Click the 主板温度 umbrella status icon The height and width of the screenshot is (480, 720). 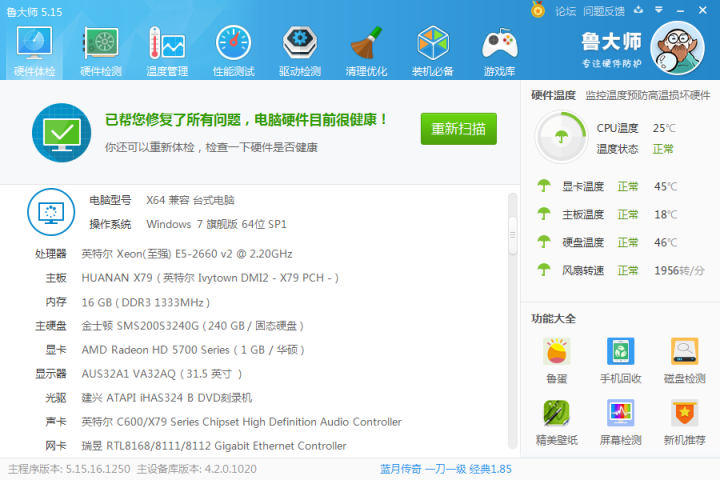pyautogui.click(x=544, y=214)
